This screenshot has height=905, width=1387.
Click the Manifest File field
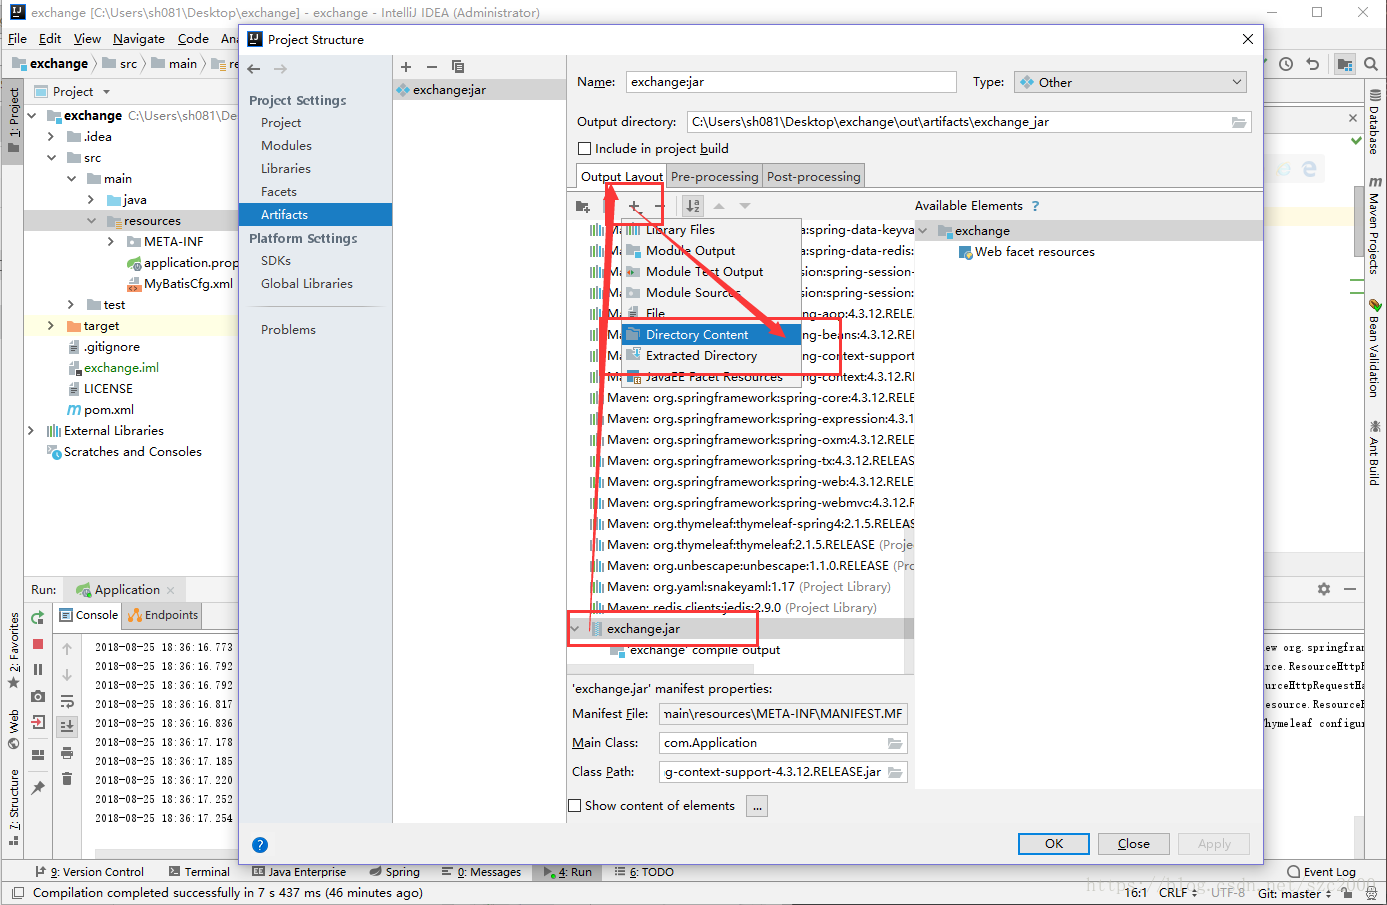point(784,714)
